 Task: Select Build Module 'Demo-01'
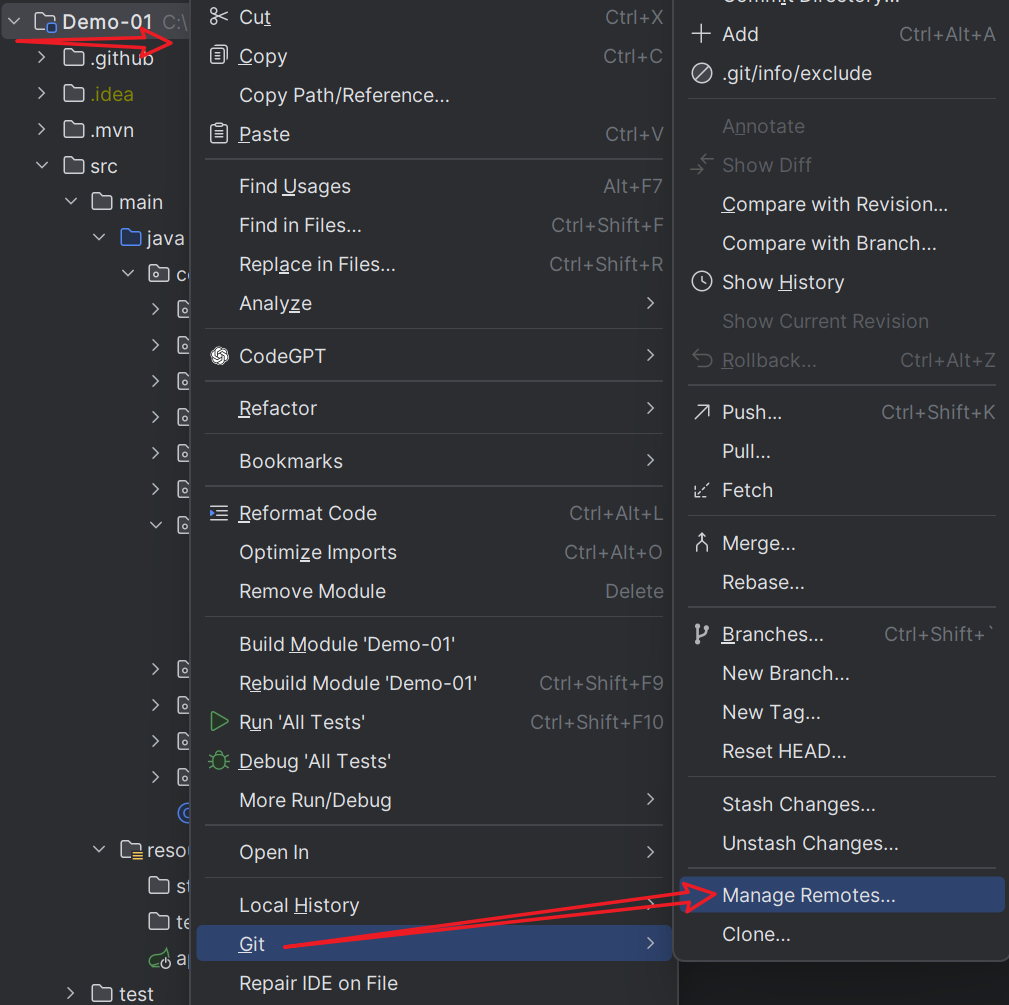434,644
